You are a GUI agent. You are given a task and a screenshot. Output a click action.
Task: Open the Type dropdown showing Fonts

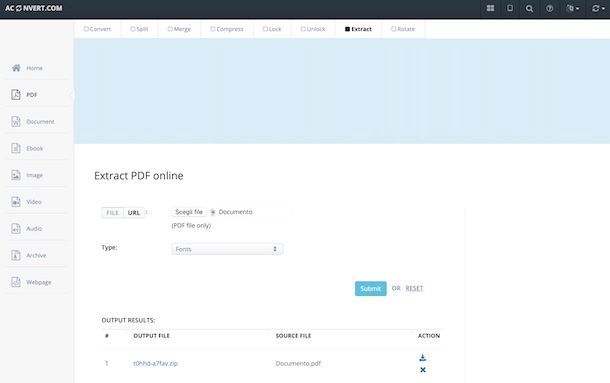pyautogui.click(x=227, y=249)
